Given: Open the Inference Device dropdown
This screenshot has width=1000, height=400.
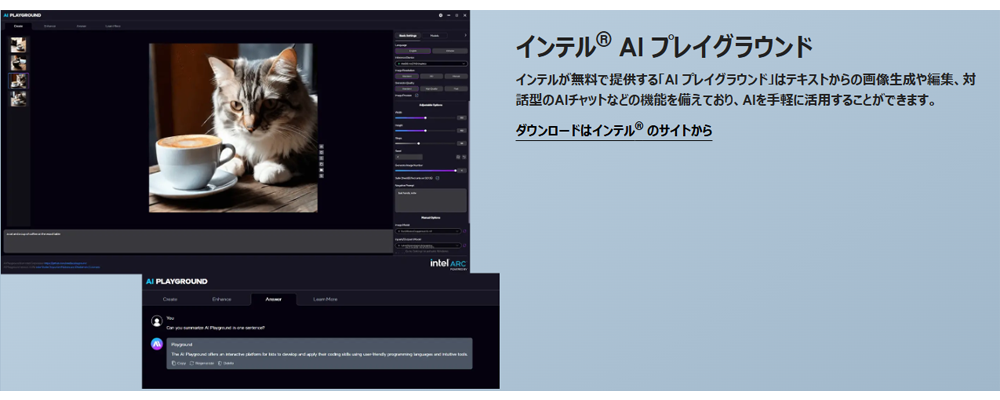Looking at the screenshot, I should pyautogui.click(x=431, y=64).
